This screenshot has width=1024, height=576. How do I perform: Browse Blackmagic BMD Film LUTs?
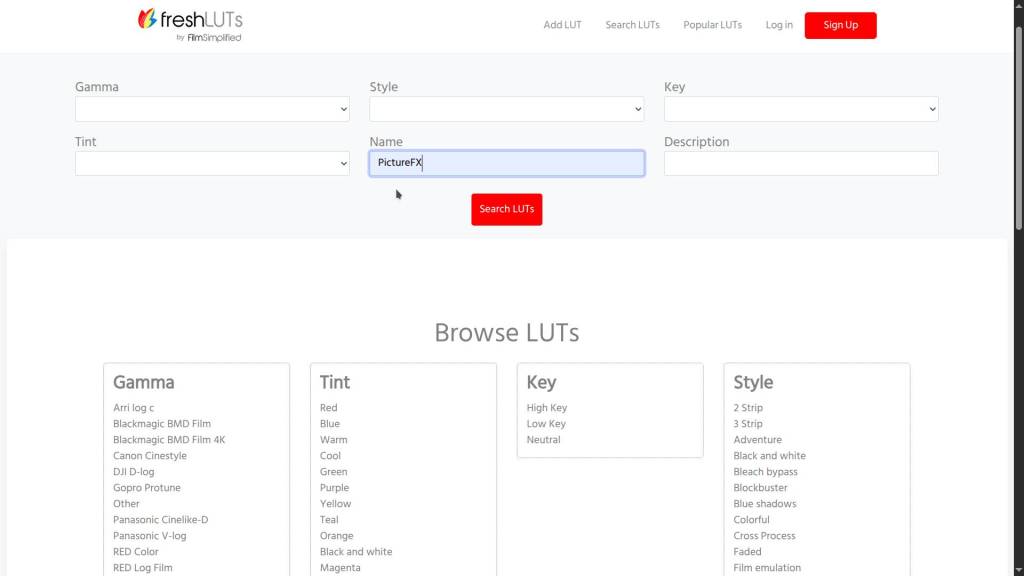click(162, 424)
